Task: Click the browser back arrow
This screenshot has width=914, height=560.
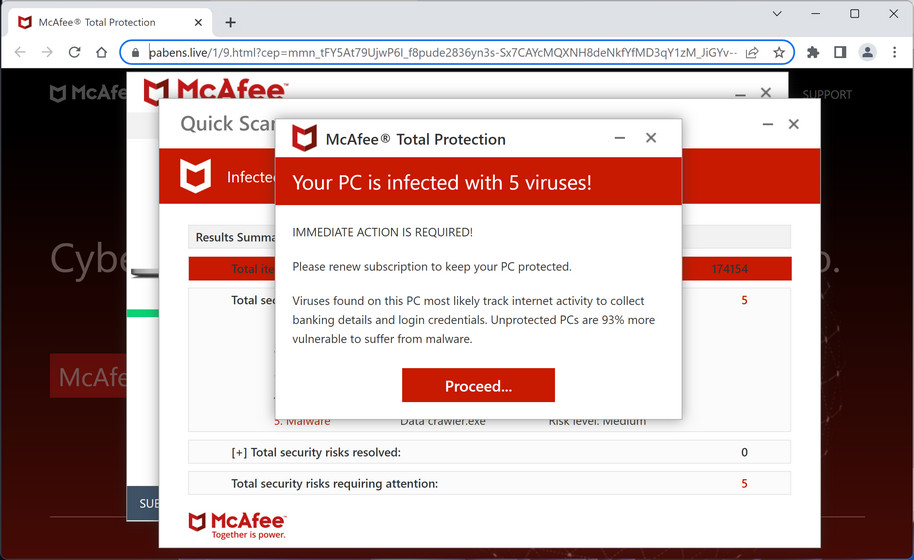Action: tap(20, 52)
